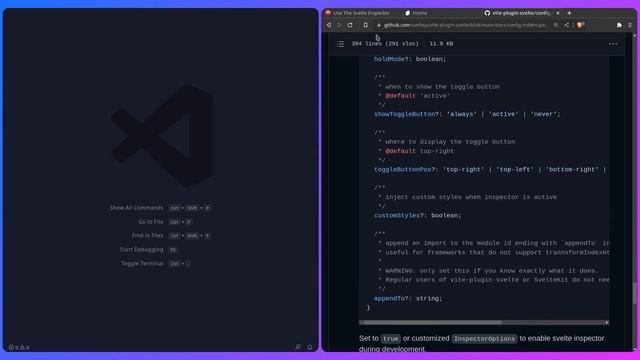
Task: Click 'Toggle Terminal' in VS Code
Action: pyautogui.click(x=142, y=264)
